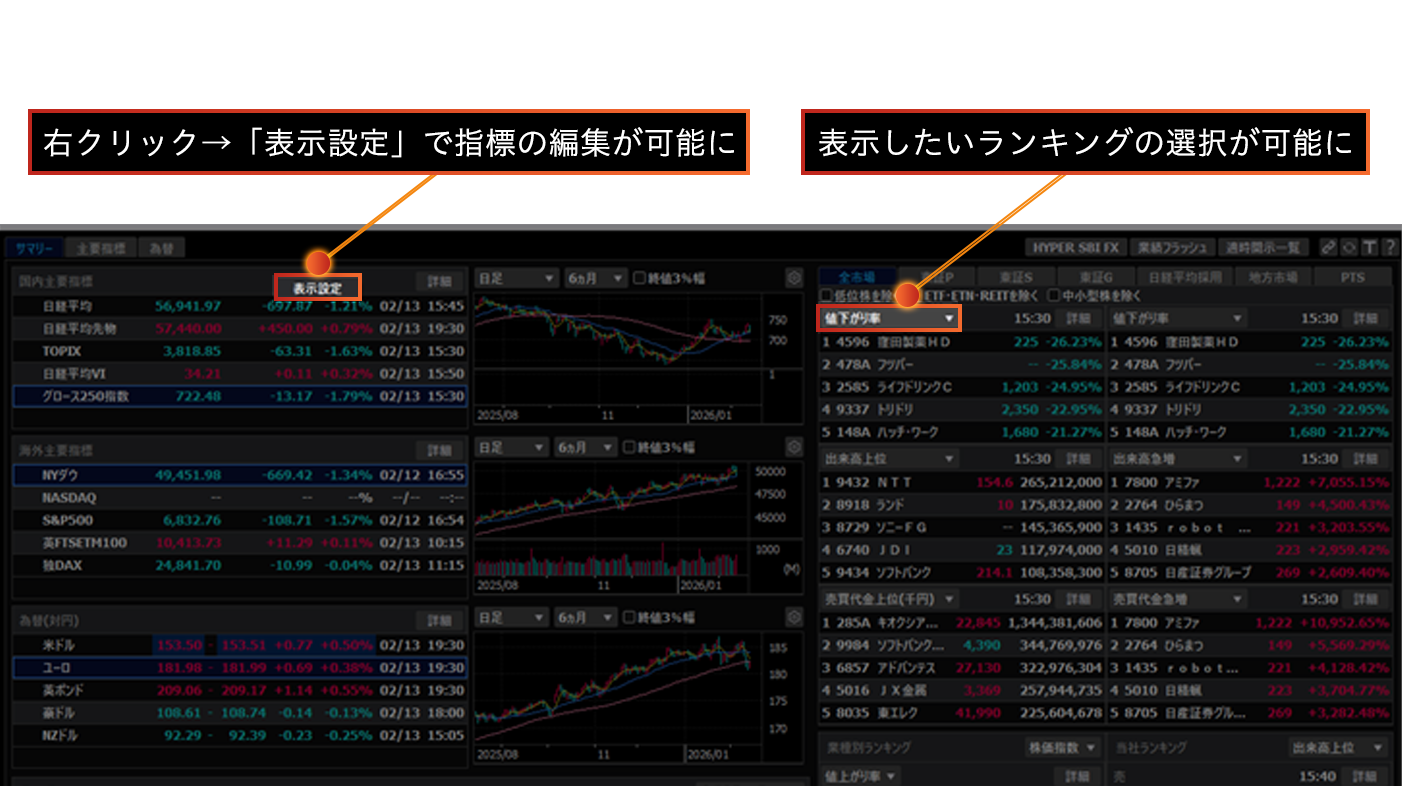The image size is (1402, 786).
Task: Select the NYダウ row in overseas indices
Action: tap(240, 475)
